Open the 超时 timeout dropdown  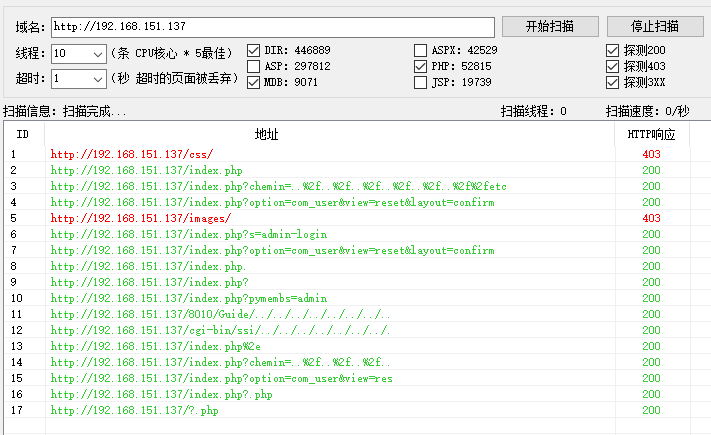tap(97, 78)
